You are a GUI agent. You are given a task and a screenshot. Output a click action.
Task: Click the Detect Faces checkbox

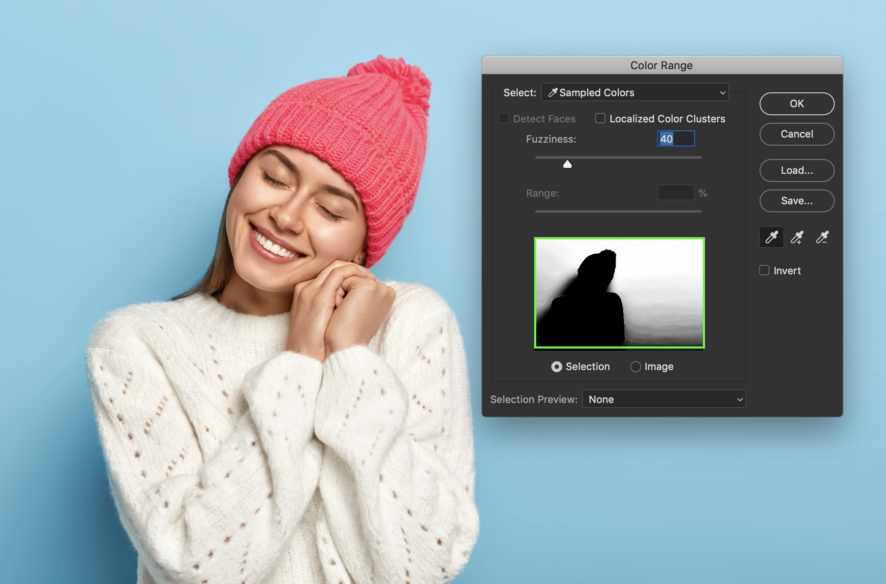503,118
